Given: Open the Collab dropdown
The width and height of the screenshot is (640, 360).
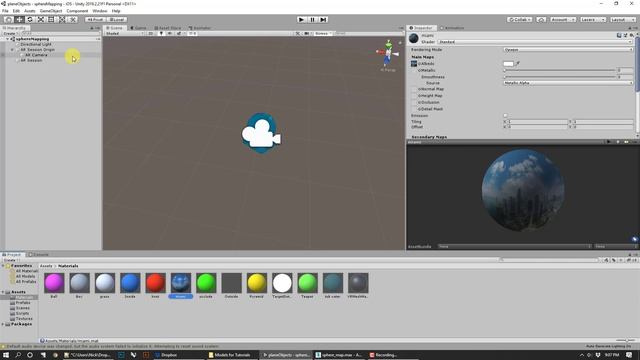Looking at the screenshot, I should [520, 19].
